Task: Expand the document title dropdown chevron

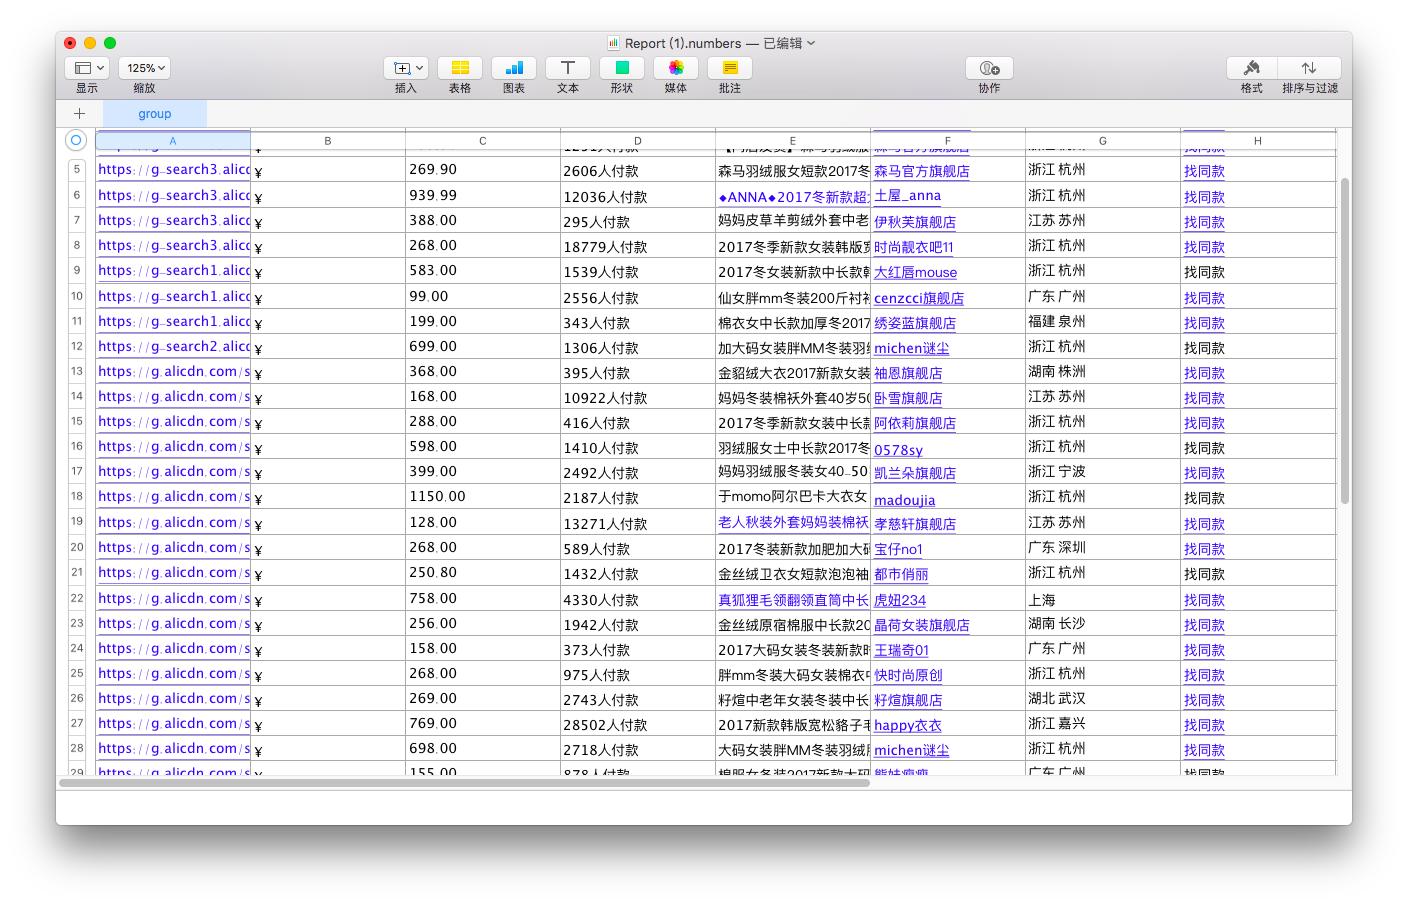Action: [811, 43]
